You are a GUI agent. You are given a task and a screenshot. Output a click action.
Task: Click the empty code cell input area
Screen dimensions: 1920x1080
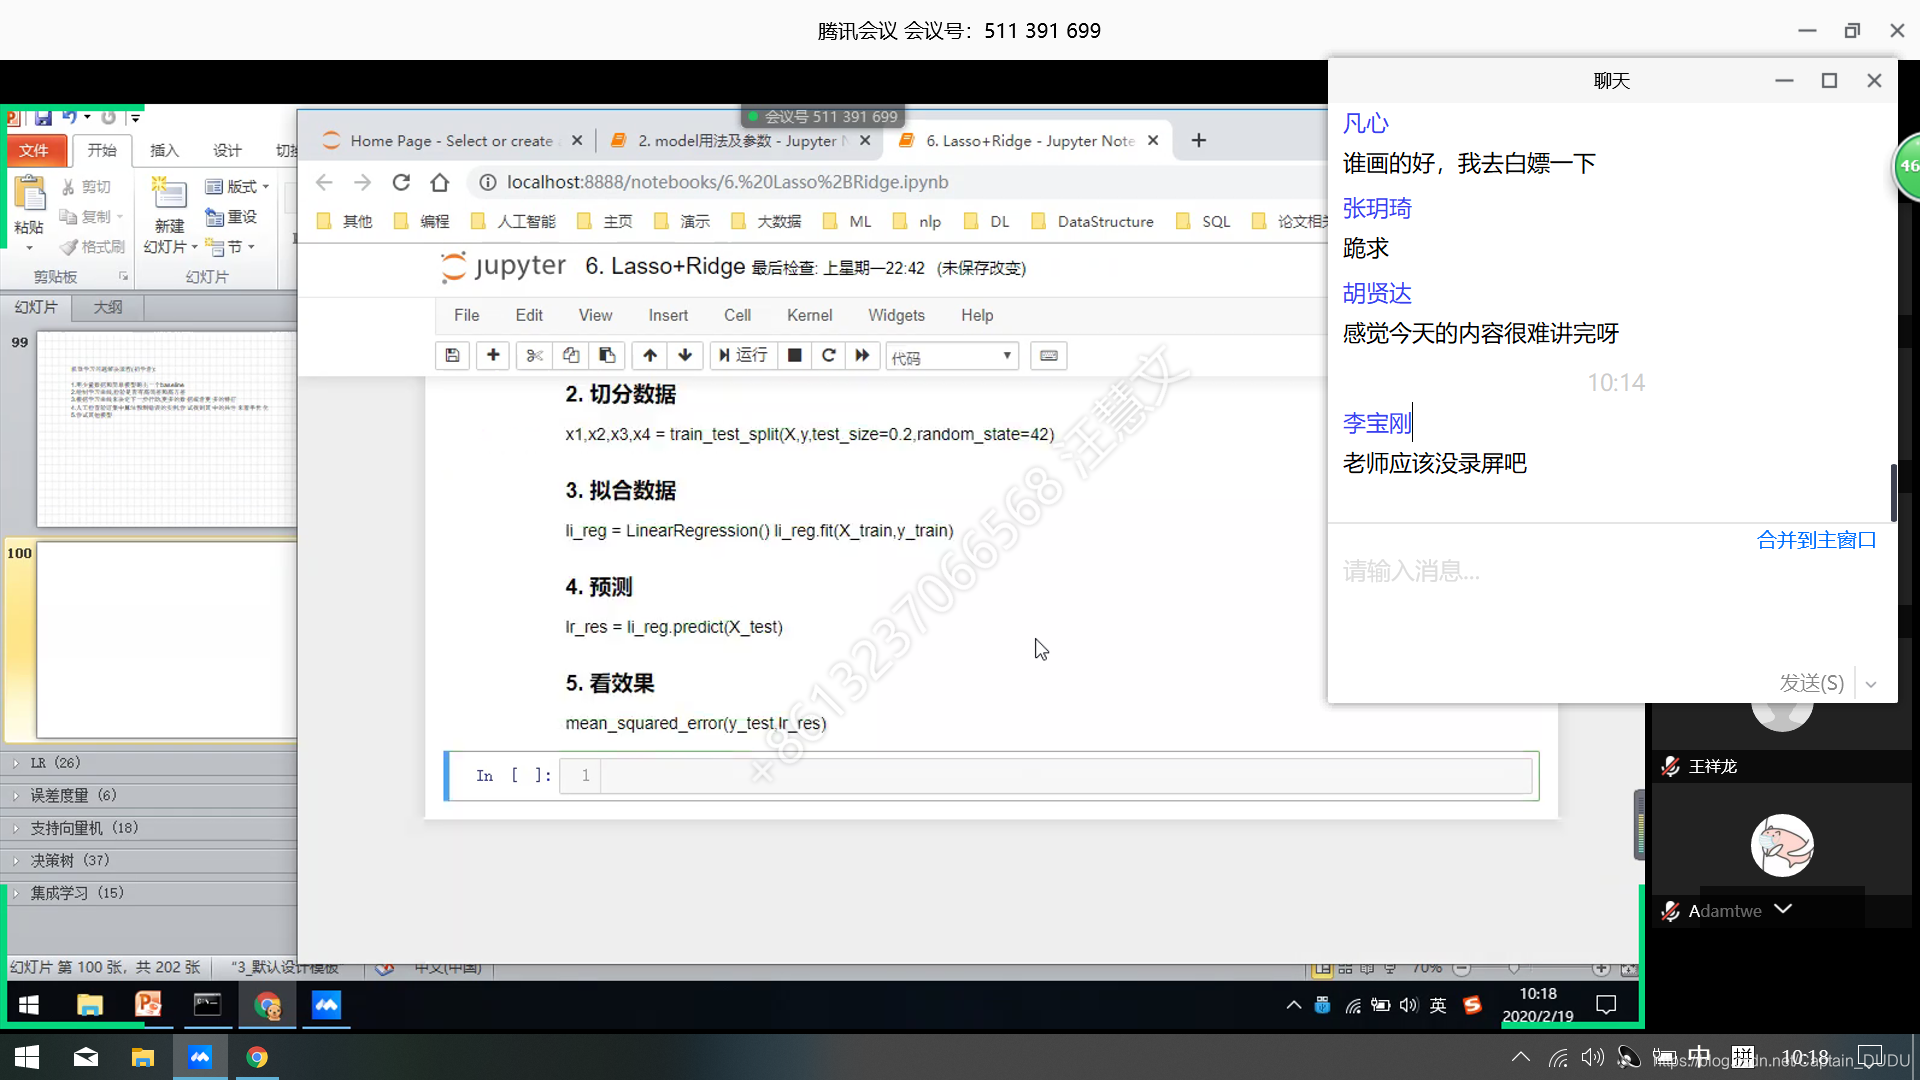pyautogui.click(x=1065, y=776)
